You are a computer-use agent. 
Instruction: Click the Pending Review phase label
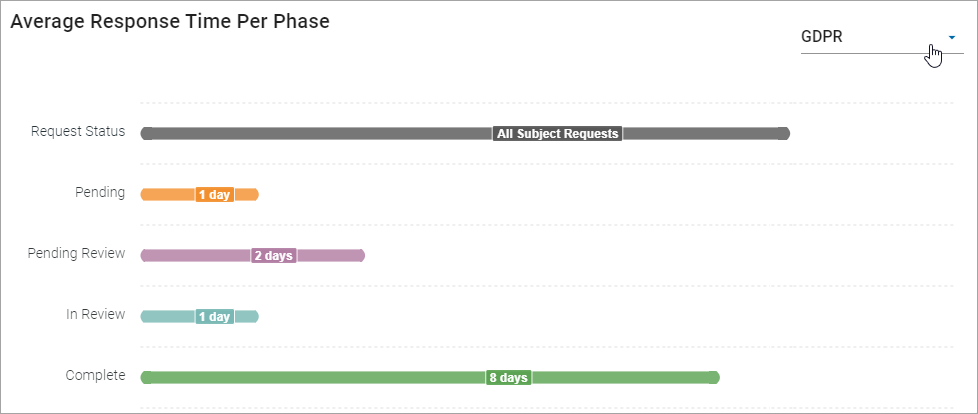pos(76,253)
